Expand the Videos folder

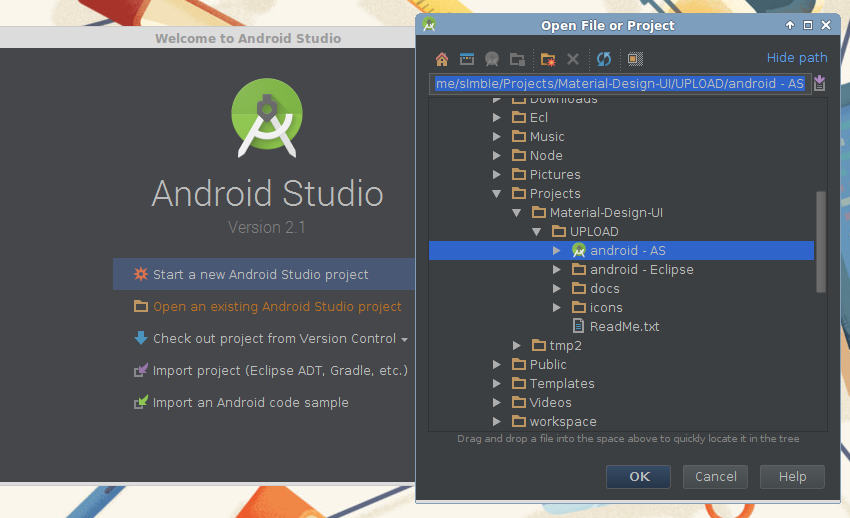pyautogui.click(x=496, y=402)
